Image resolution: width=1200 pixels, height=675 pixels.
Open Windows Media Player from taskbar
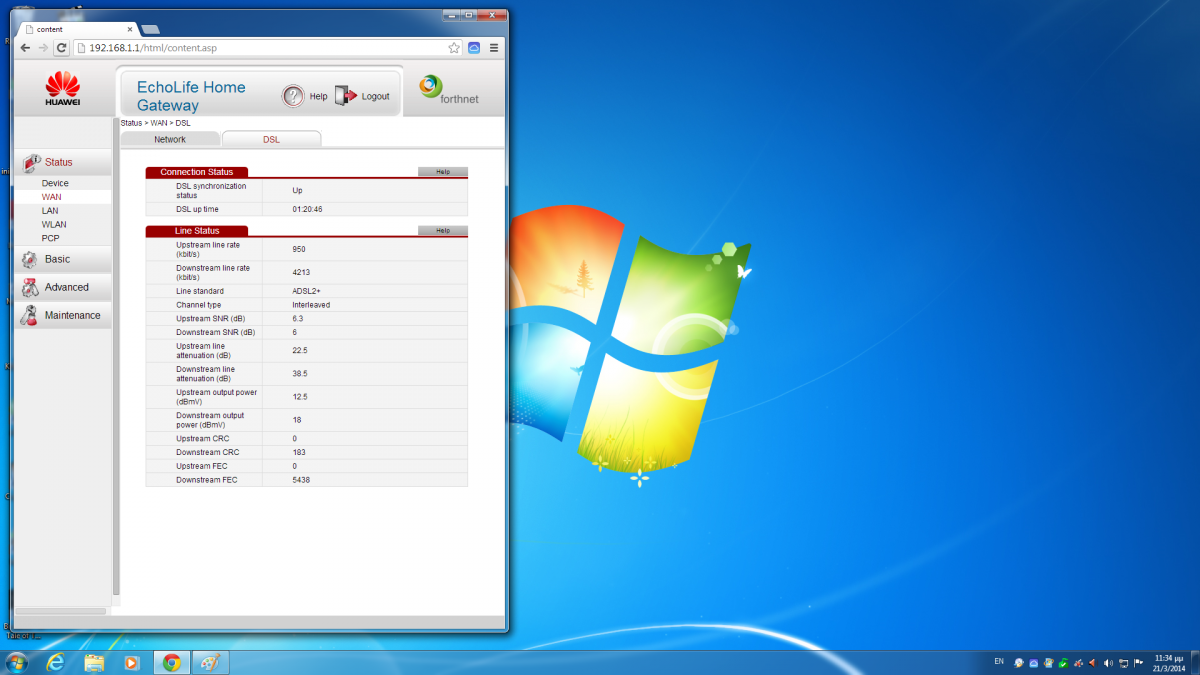click(x=131, y=662)
